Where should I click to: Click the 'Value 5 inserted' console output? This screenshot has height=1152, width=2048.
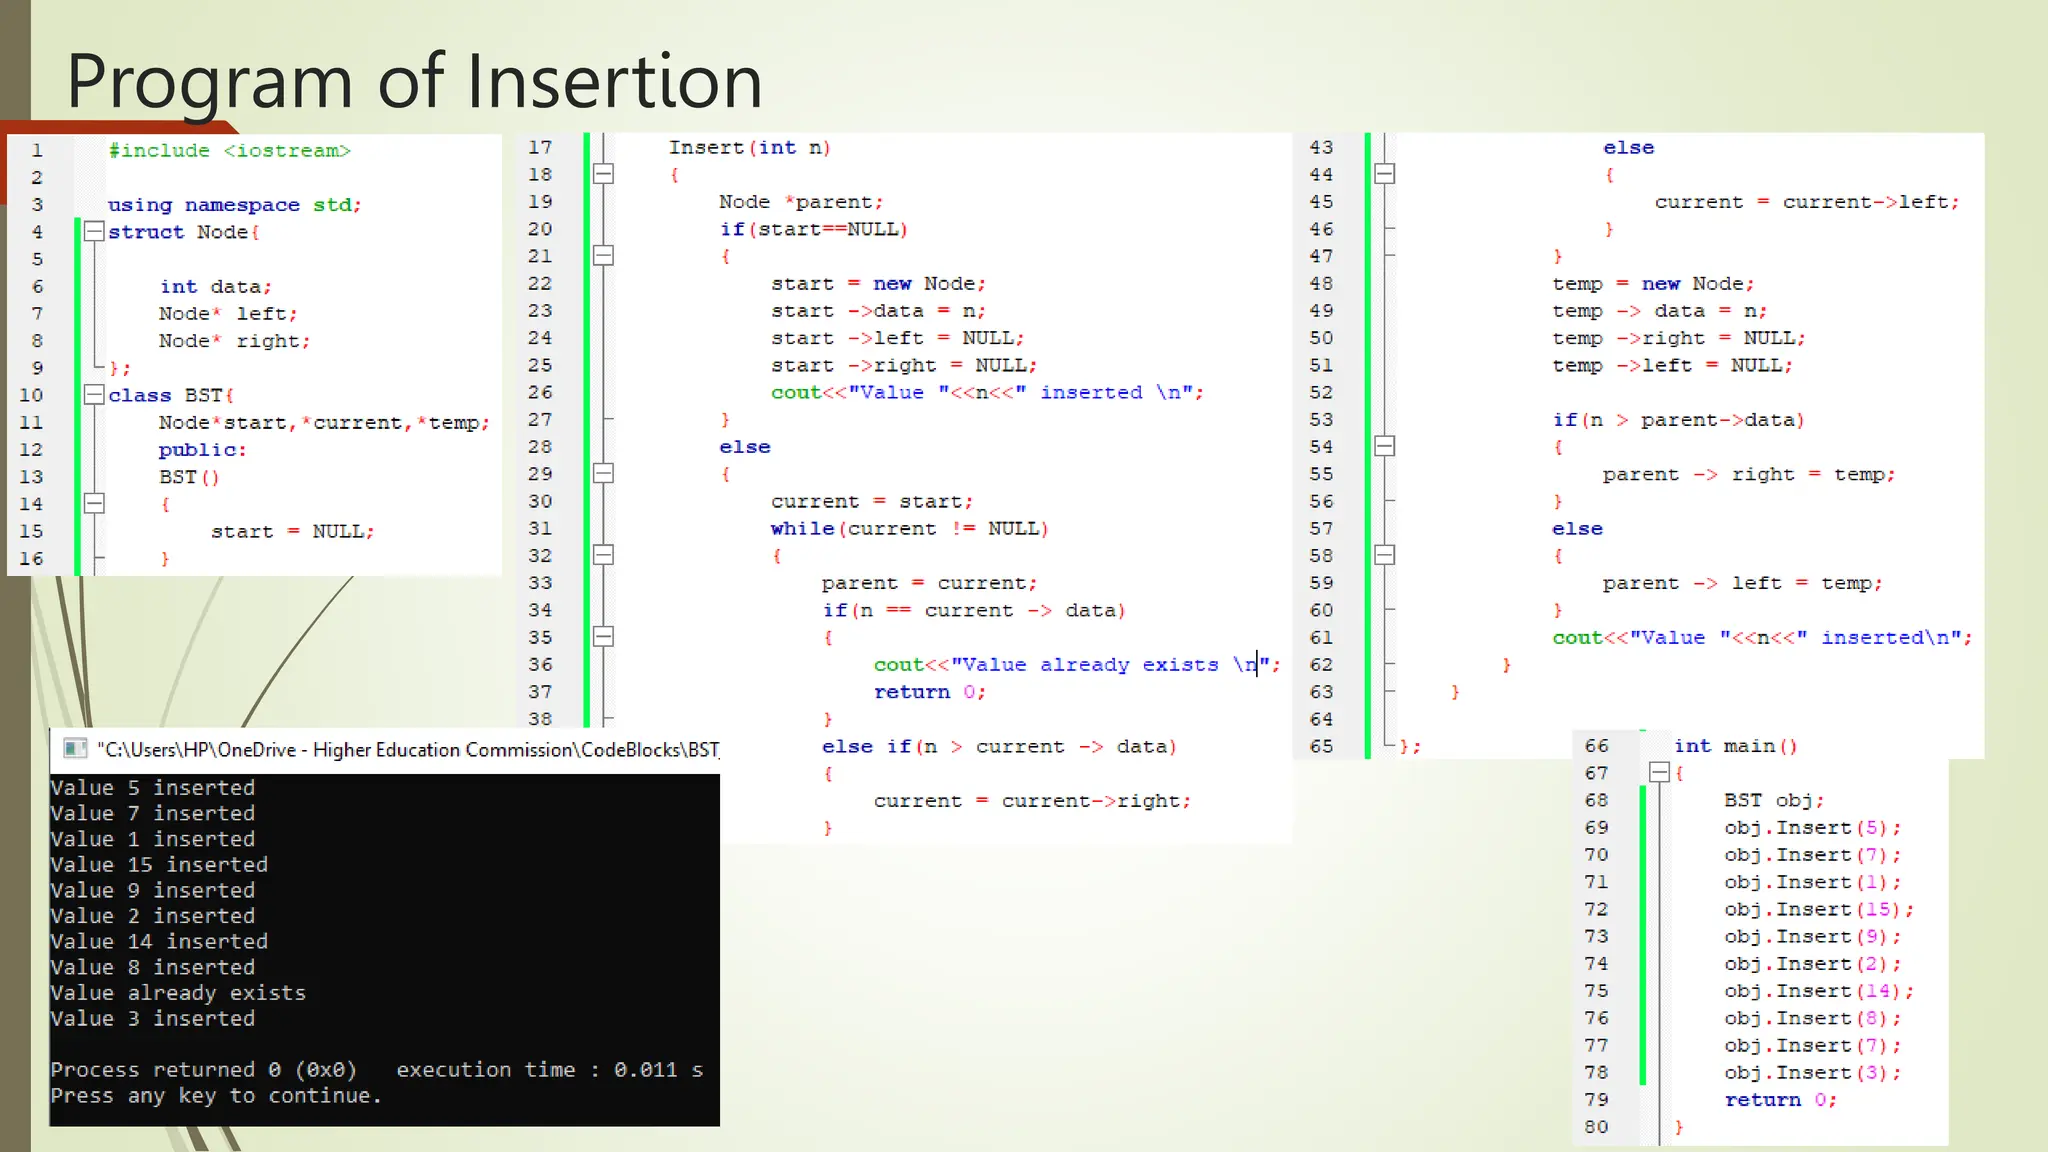coord(153,788)
